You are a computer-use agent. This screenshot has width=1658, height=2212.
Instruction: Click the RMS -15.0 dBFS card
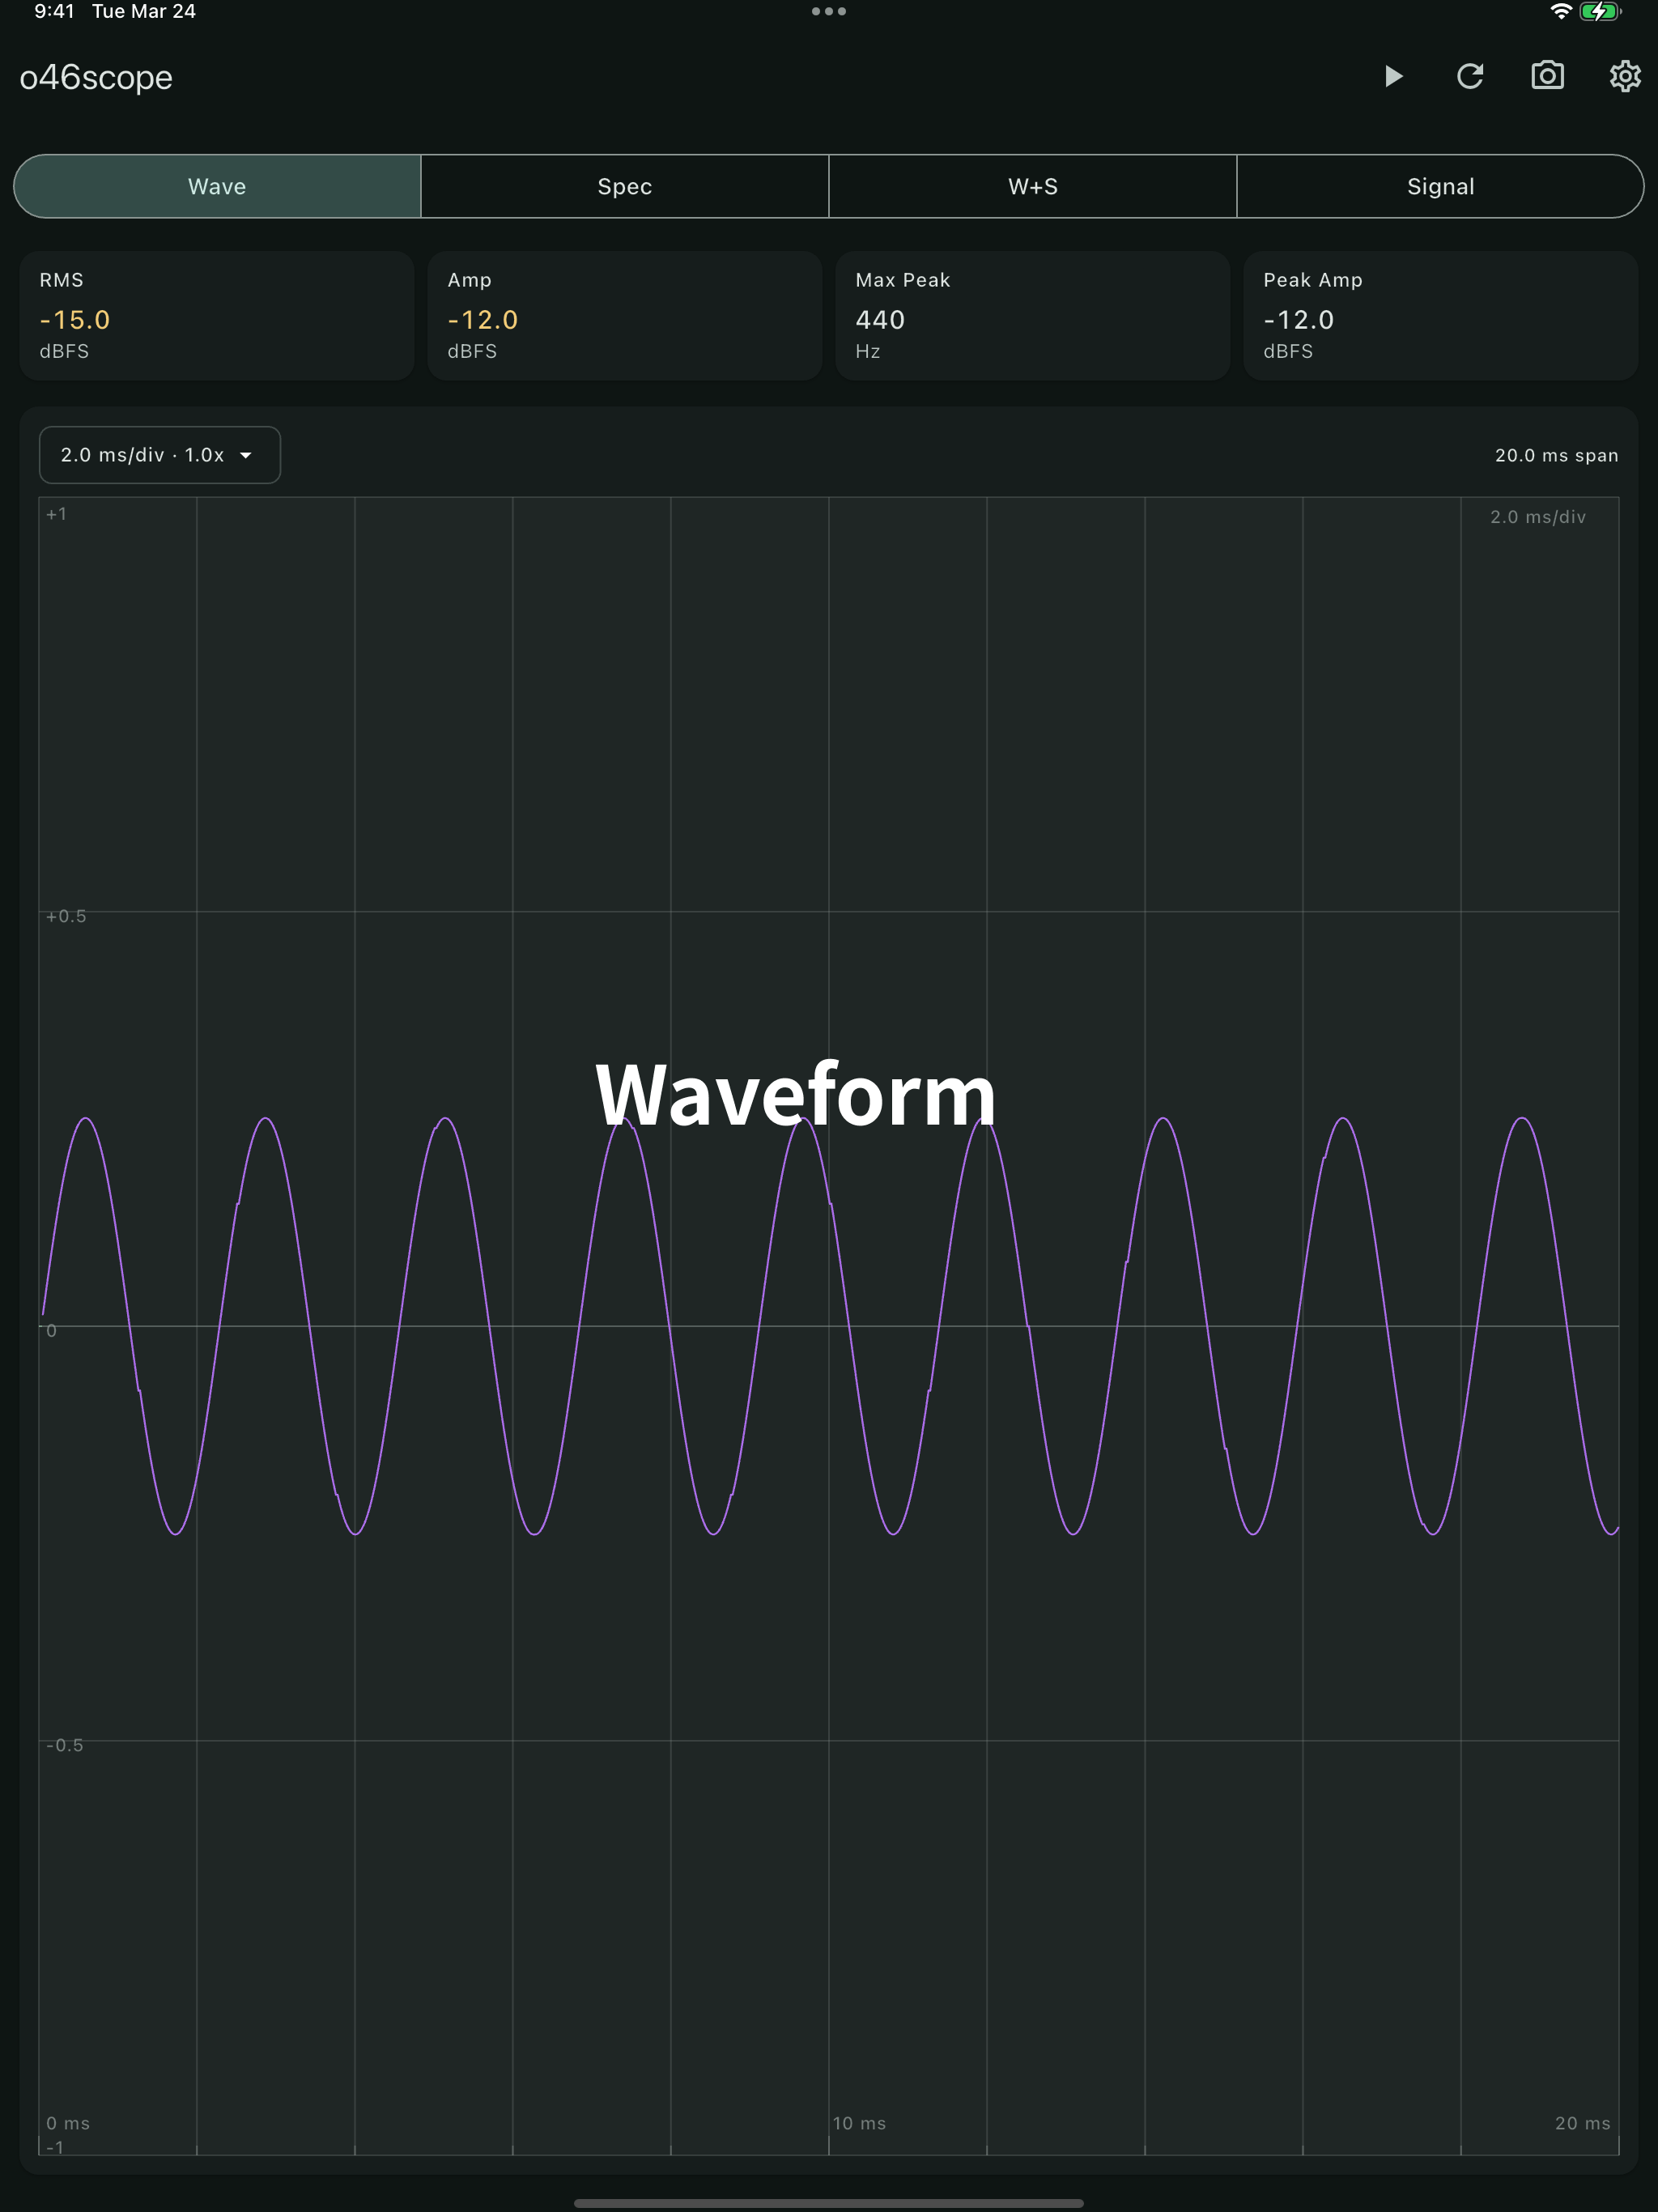217,315
